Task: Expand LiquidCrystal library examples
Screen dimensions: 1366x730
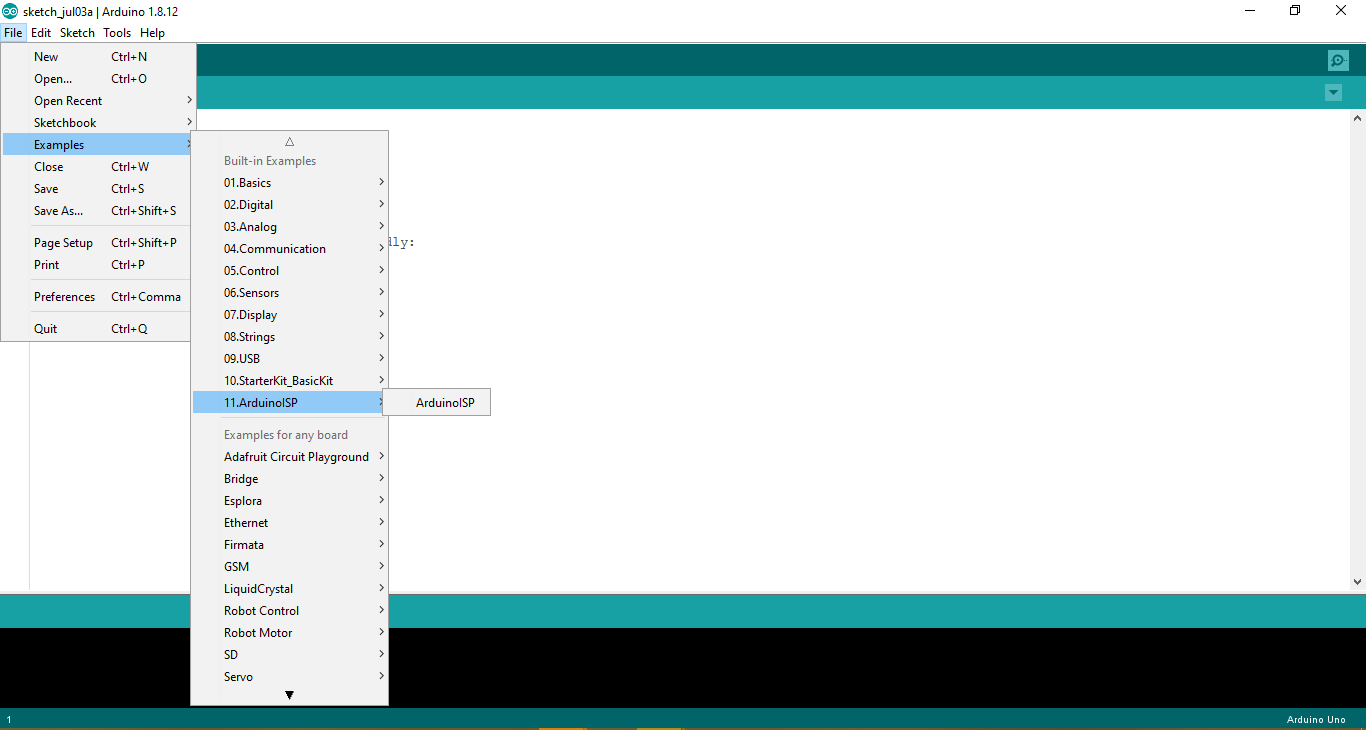Action: (290, 589)
